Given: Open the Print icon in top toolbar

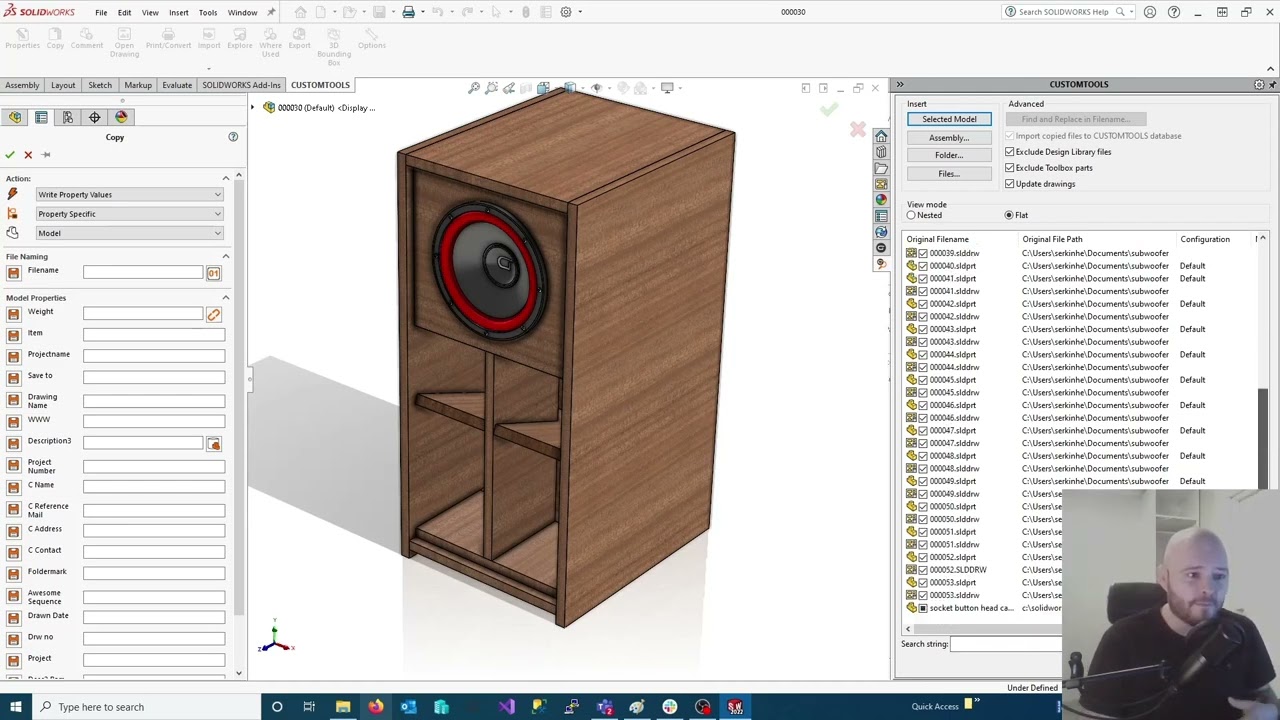Looking at the screenshot, I should tap(408, 12).
